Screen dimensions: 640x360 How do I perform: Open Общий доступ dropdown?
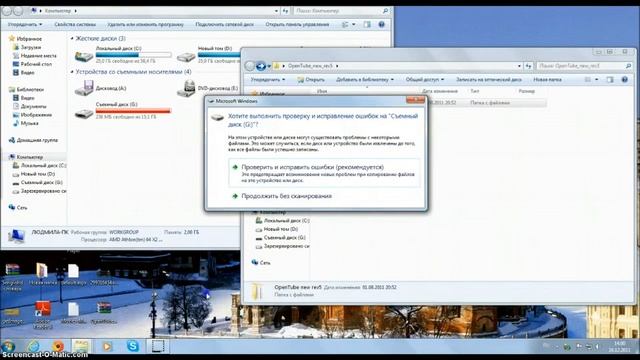(424, 80)
